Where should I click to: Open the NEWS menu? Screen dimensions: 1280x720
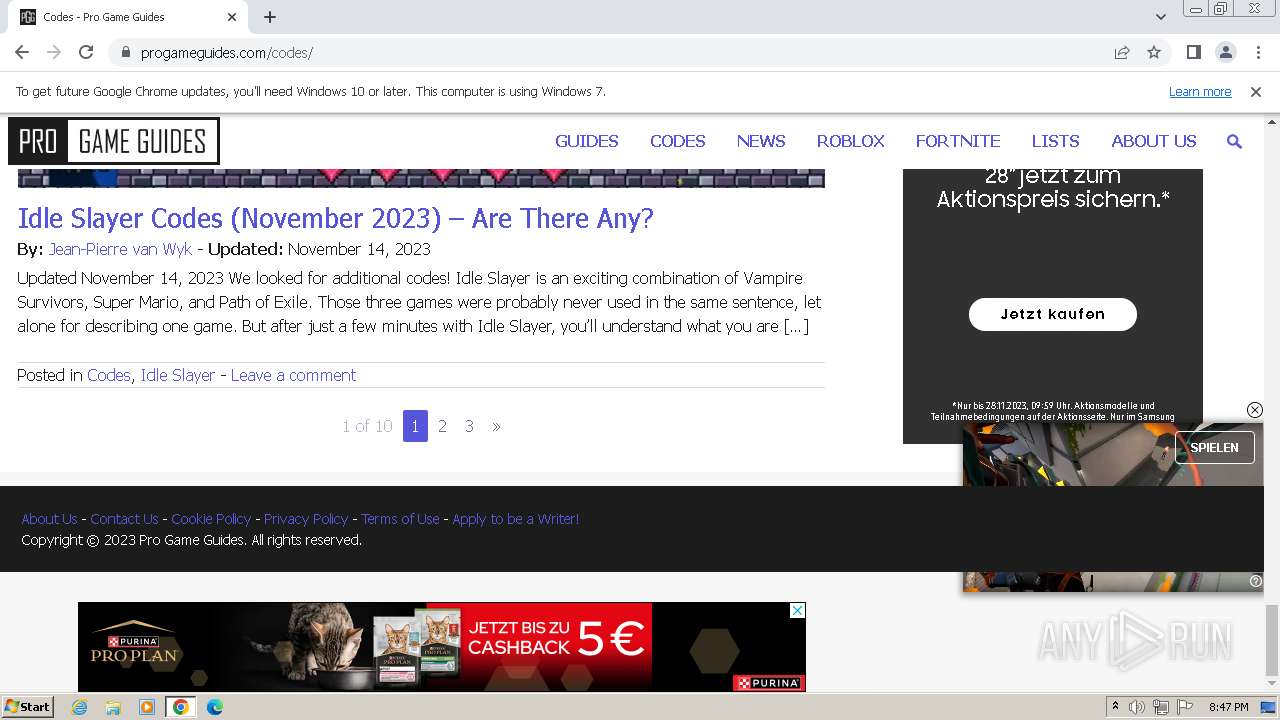click(761, 141)
